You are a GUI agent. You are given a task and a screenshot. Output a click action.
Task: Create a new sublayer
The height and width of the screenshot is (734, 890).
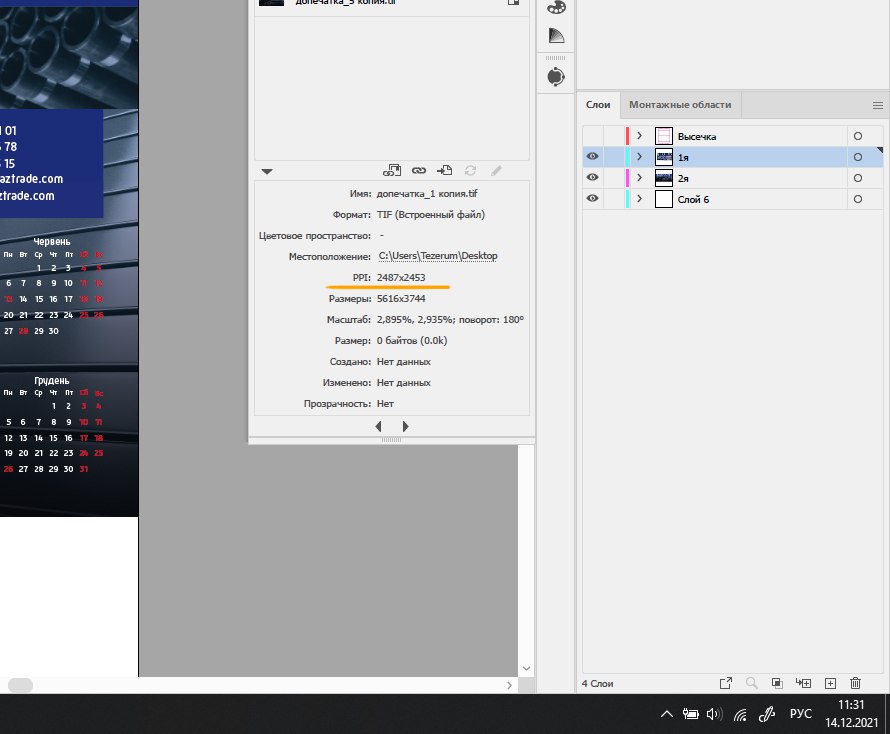point(803,683)
